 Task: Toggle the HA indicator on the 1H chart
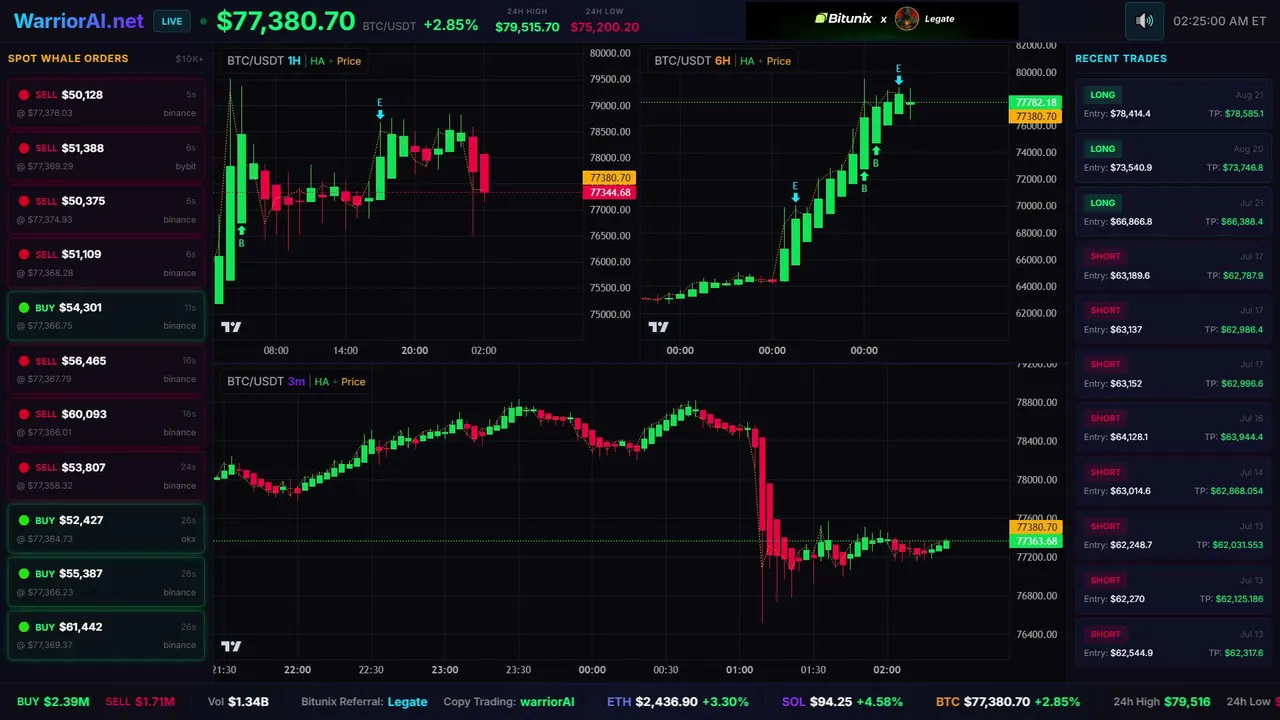(x=317, y=61)
